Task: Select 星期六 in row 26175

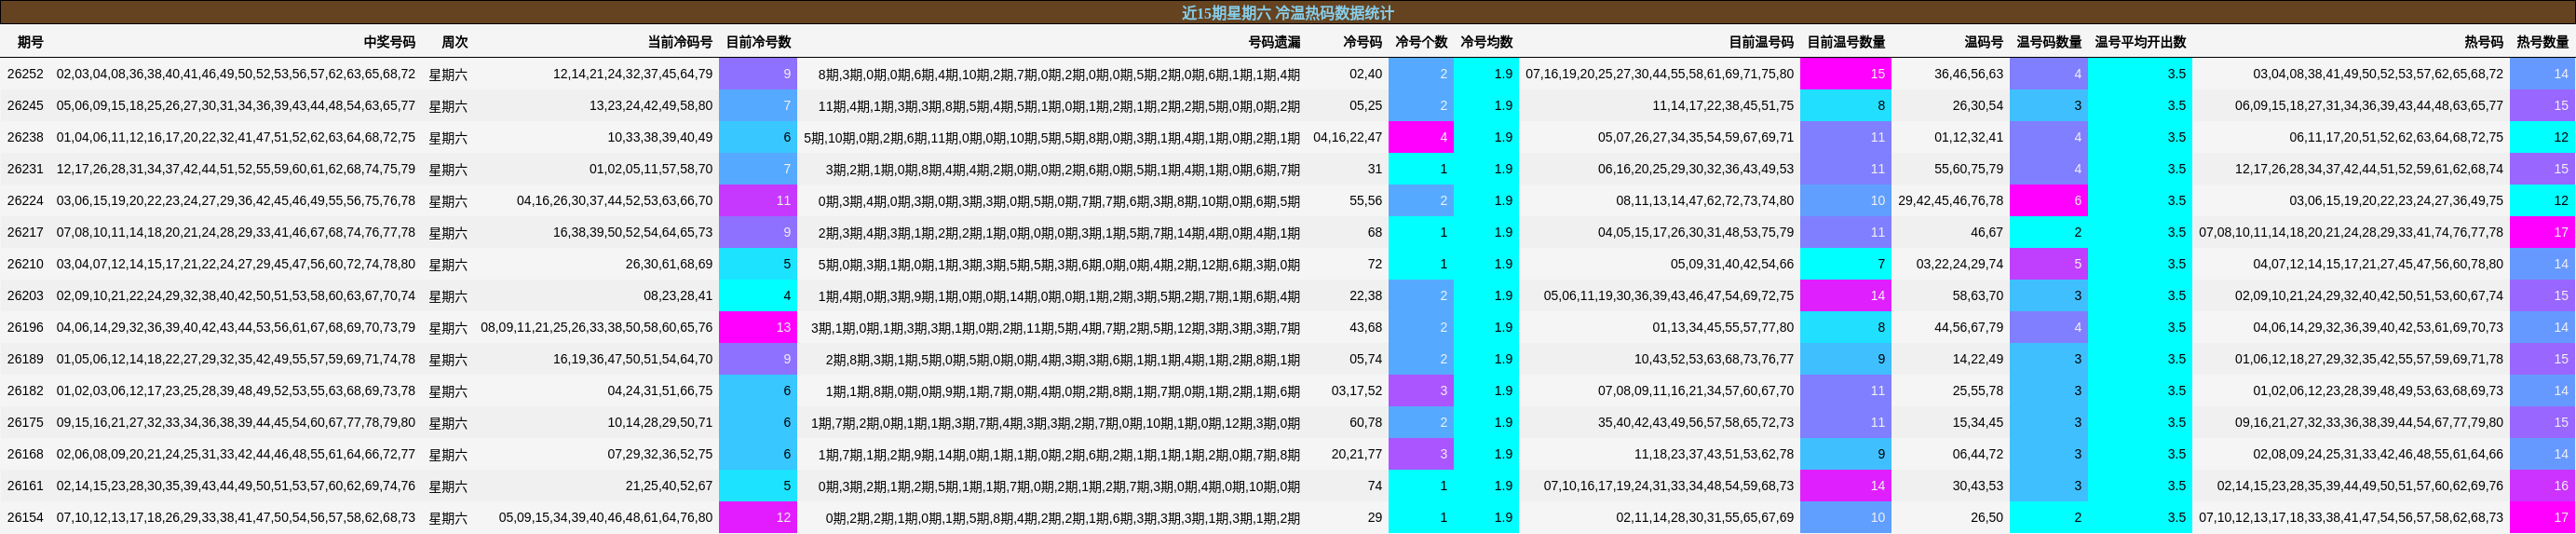Action: (x=448, y=422)
